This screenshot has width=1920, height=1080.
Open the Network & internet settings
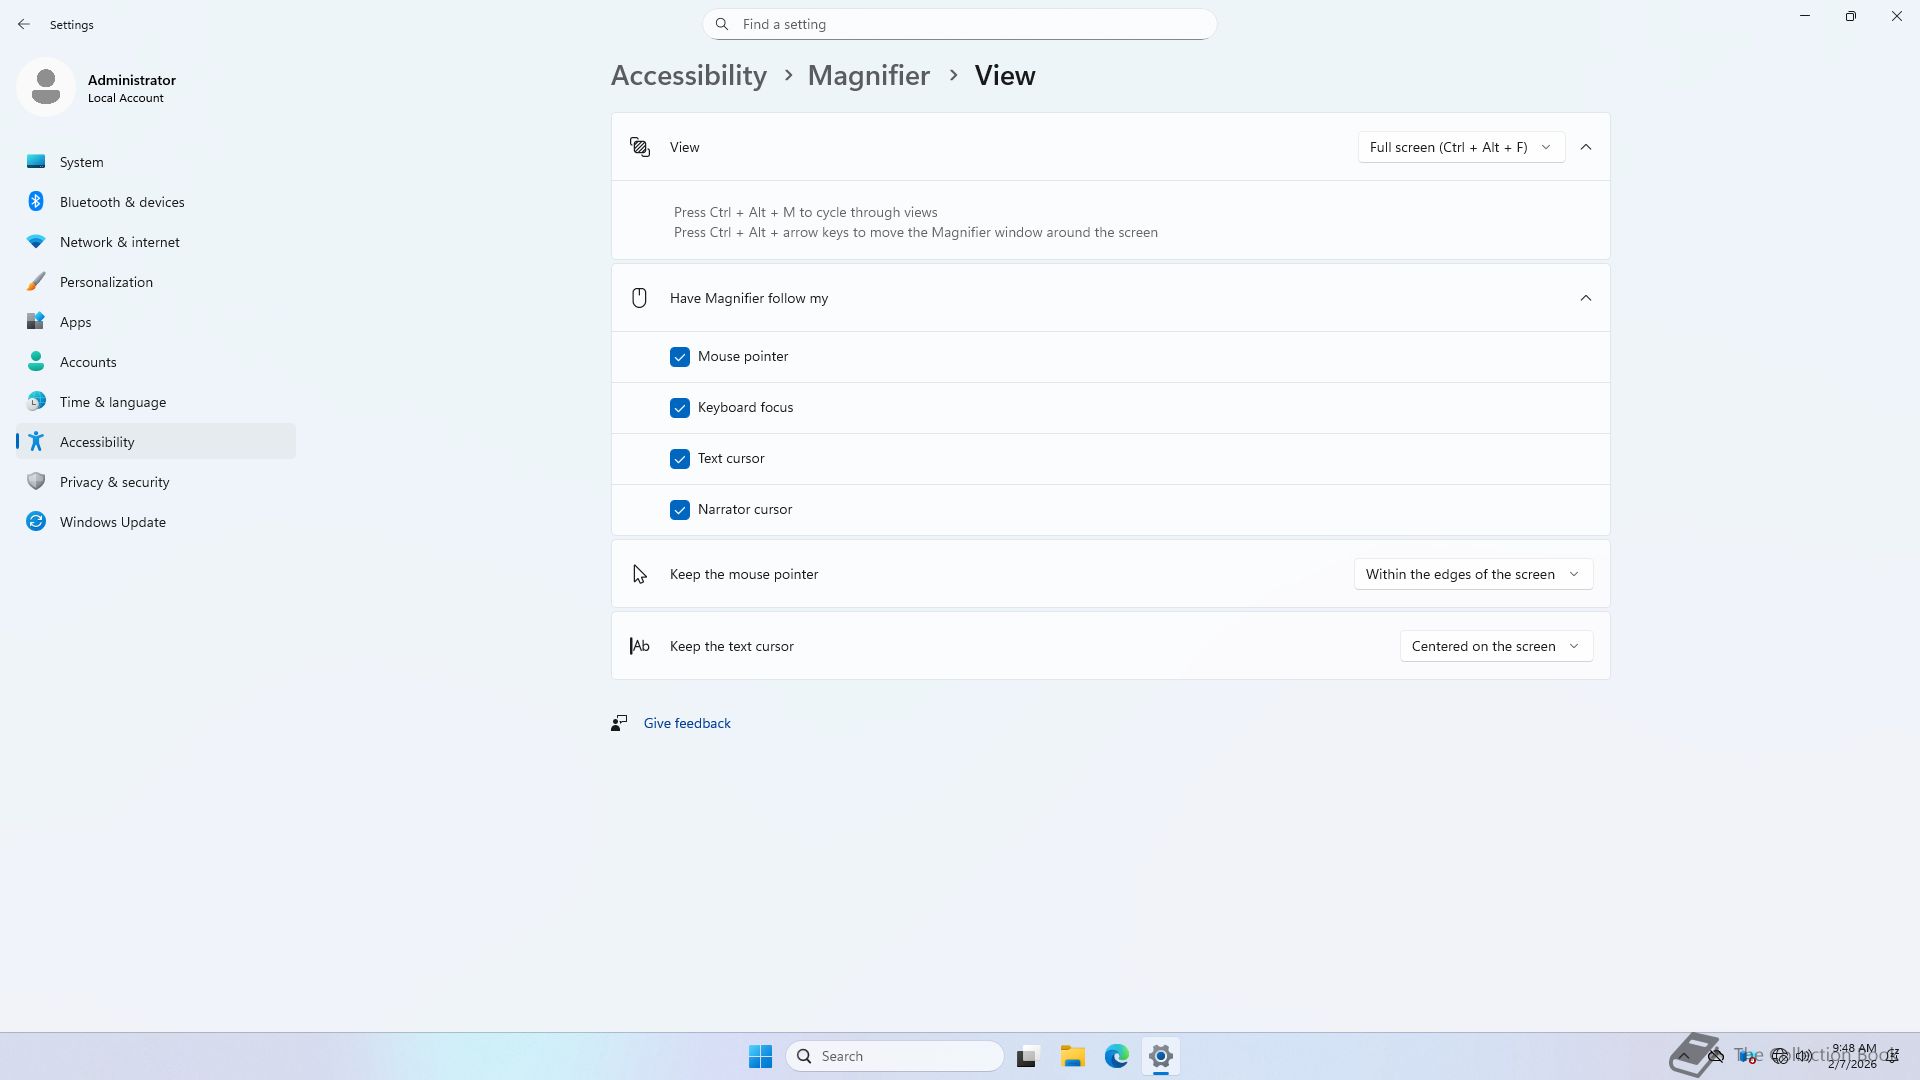[x=119, y=242]
